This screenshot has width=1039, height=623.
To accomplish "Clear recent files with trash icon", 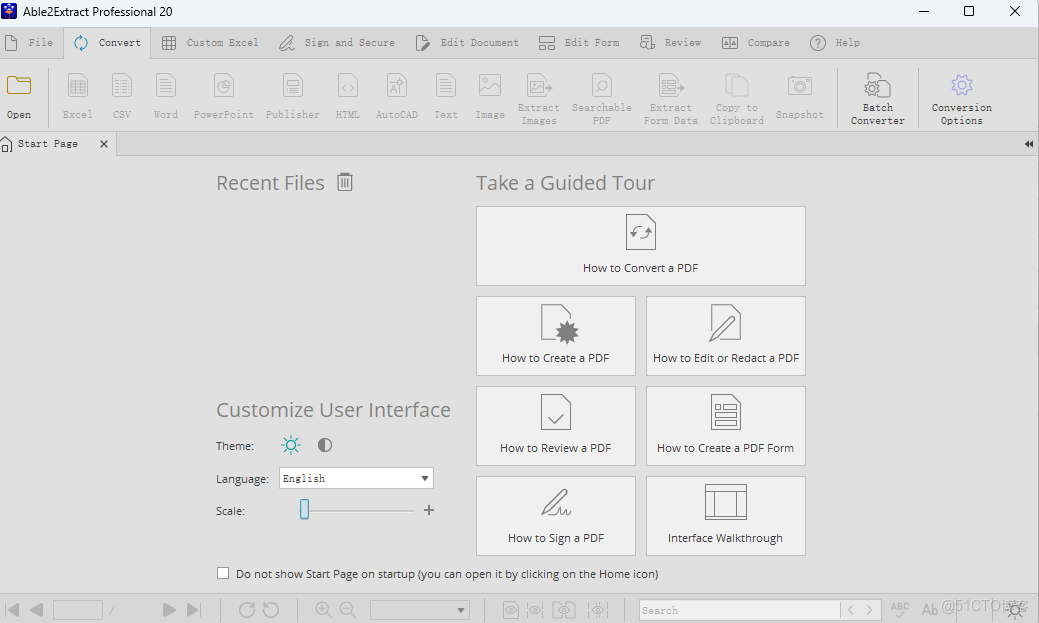I will point(345,182).
